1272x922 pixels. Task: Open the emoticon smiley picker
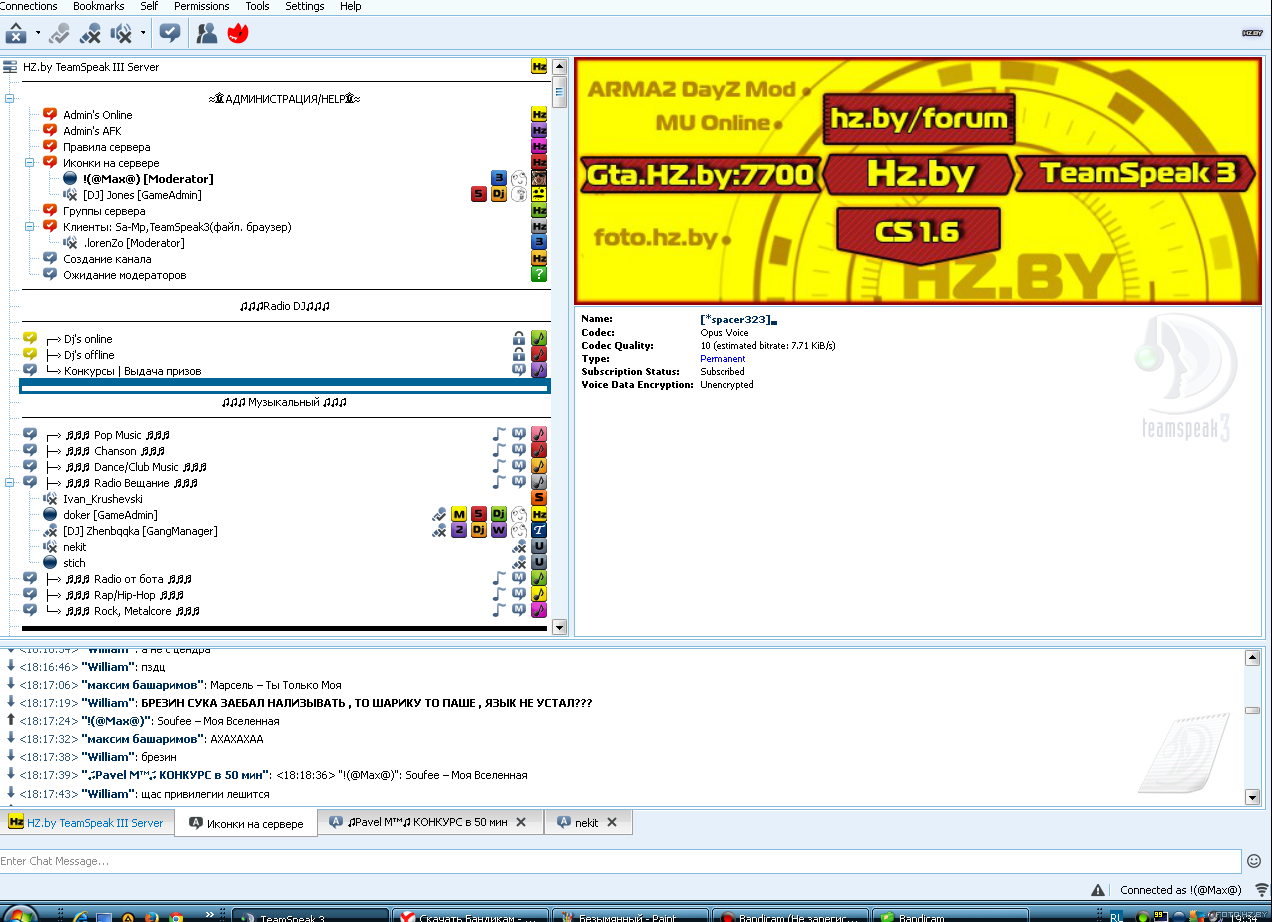coord(1254,861)
